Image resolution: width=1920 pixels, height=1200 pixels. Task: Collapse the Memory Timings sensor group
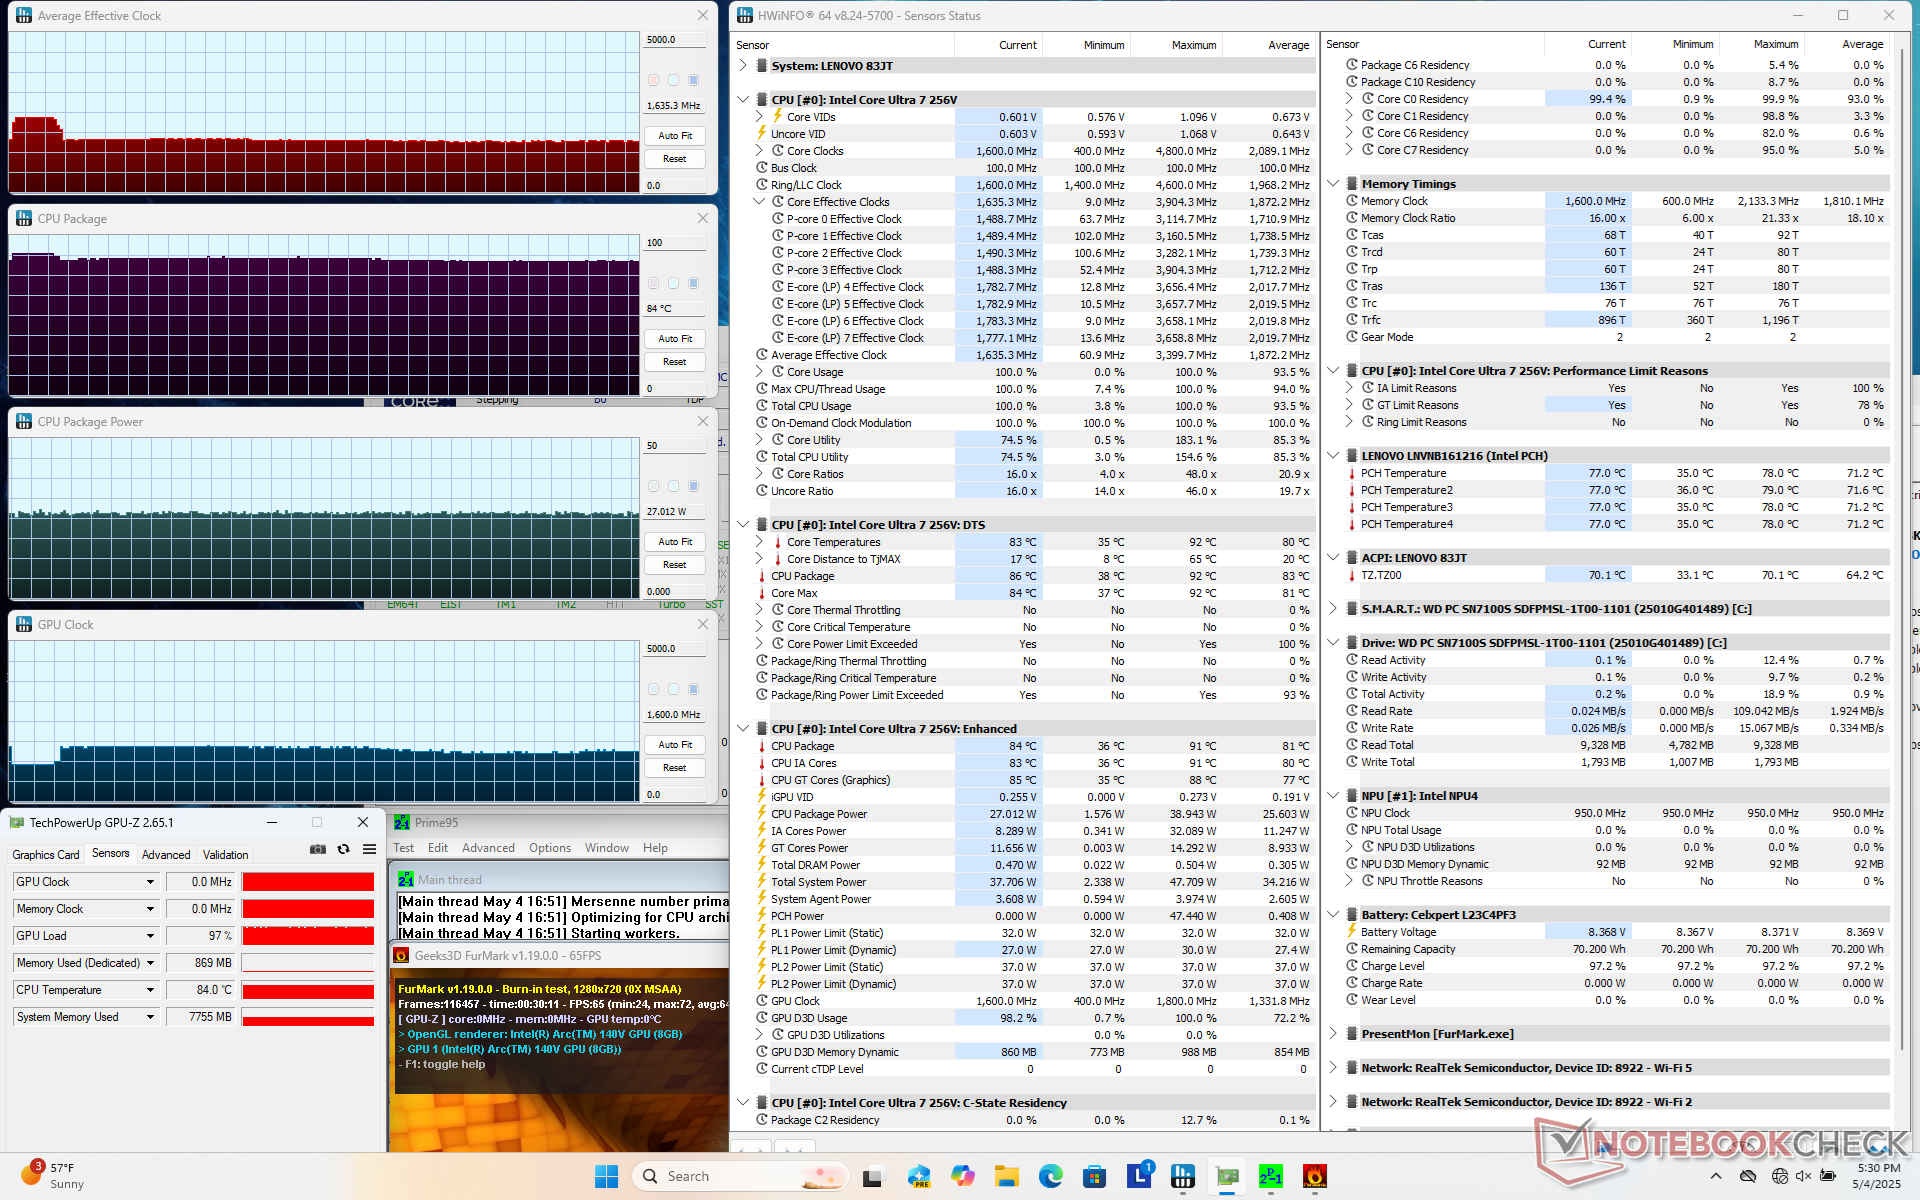1333,184
